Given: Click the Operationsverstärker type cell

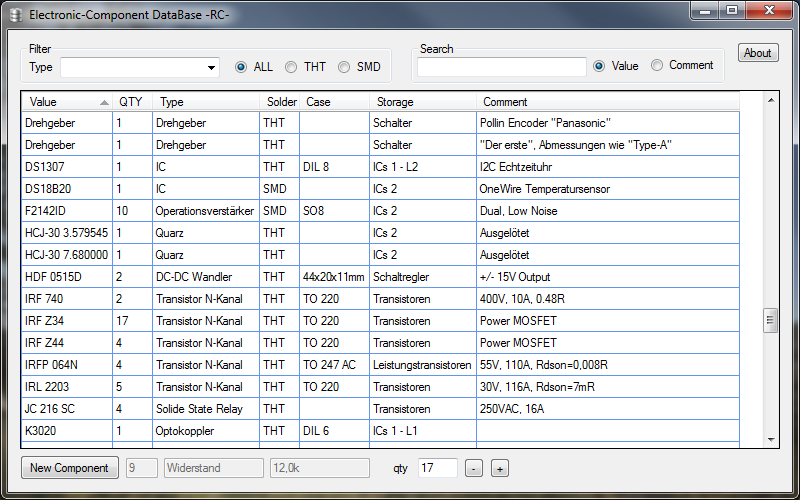Looking at the screenshot, I should 206,211.
